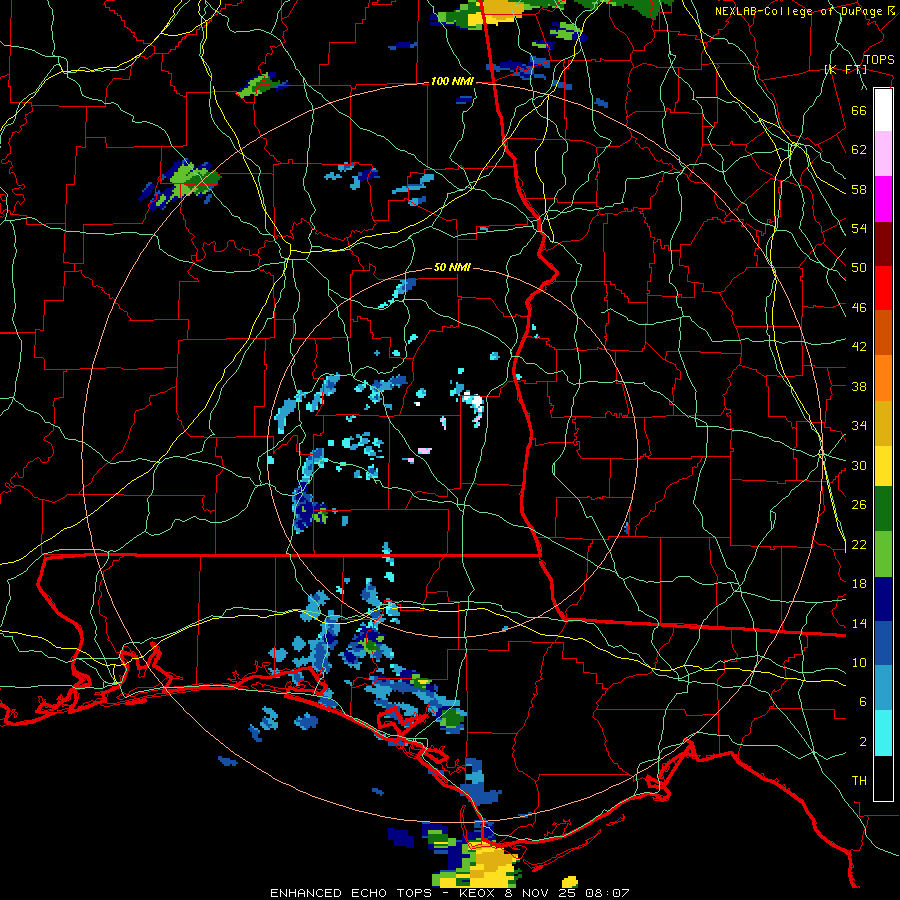Click the [K FT] units label
Image resolution: width=900 pixels, height=900 pixels.
pos(845,70)
